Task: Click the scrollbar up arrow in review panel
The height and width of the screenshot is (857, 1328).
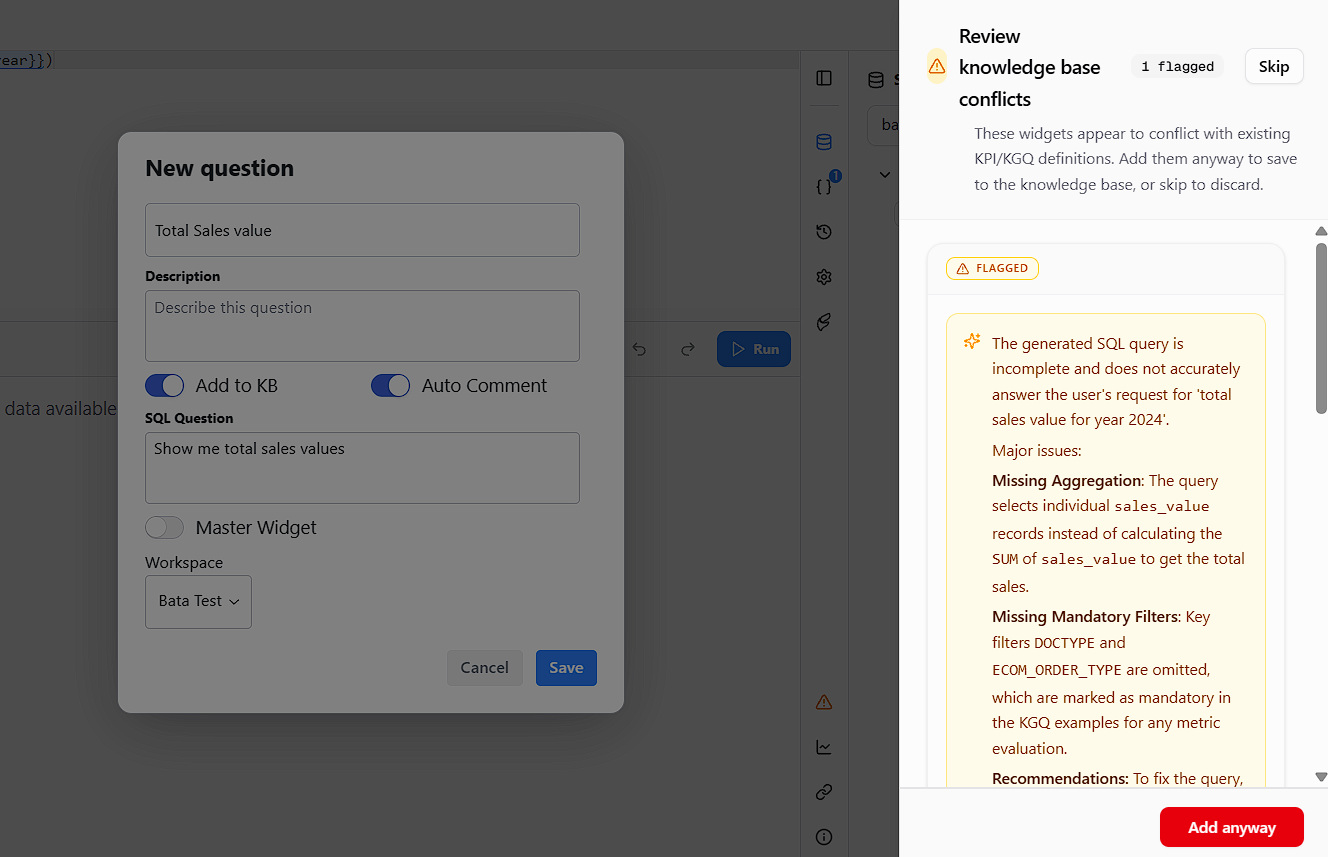Action: coord(1321,231)
